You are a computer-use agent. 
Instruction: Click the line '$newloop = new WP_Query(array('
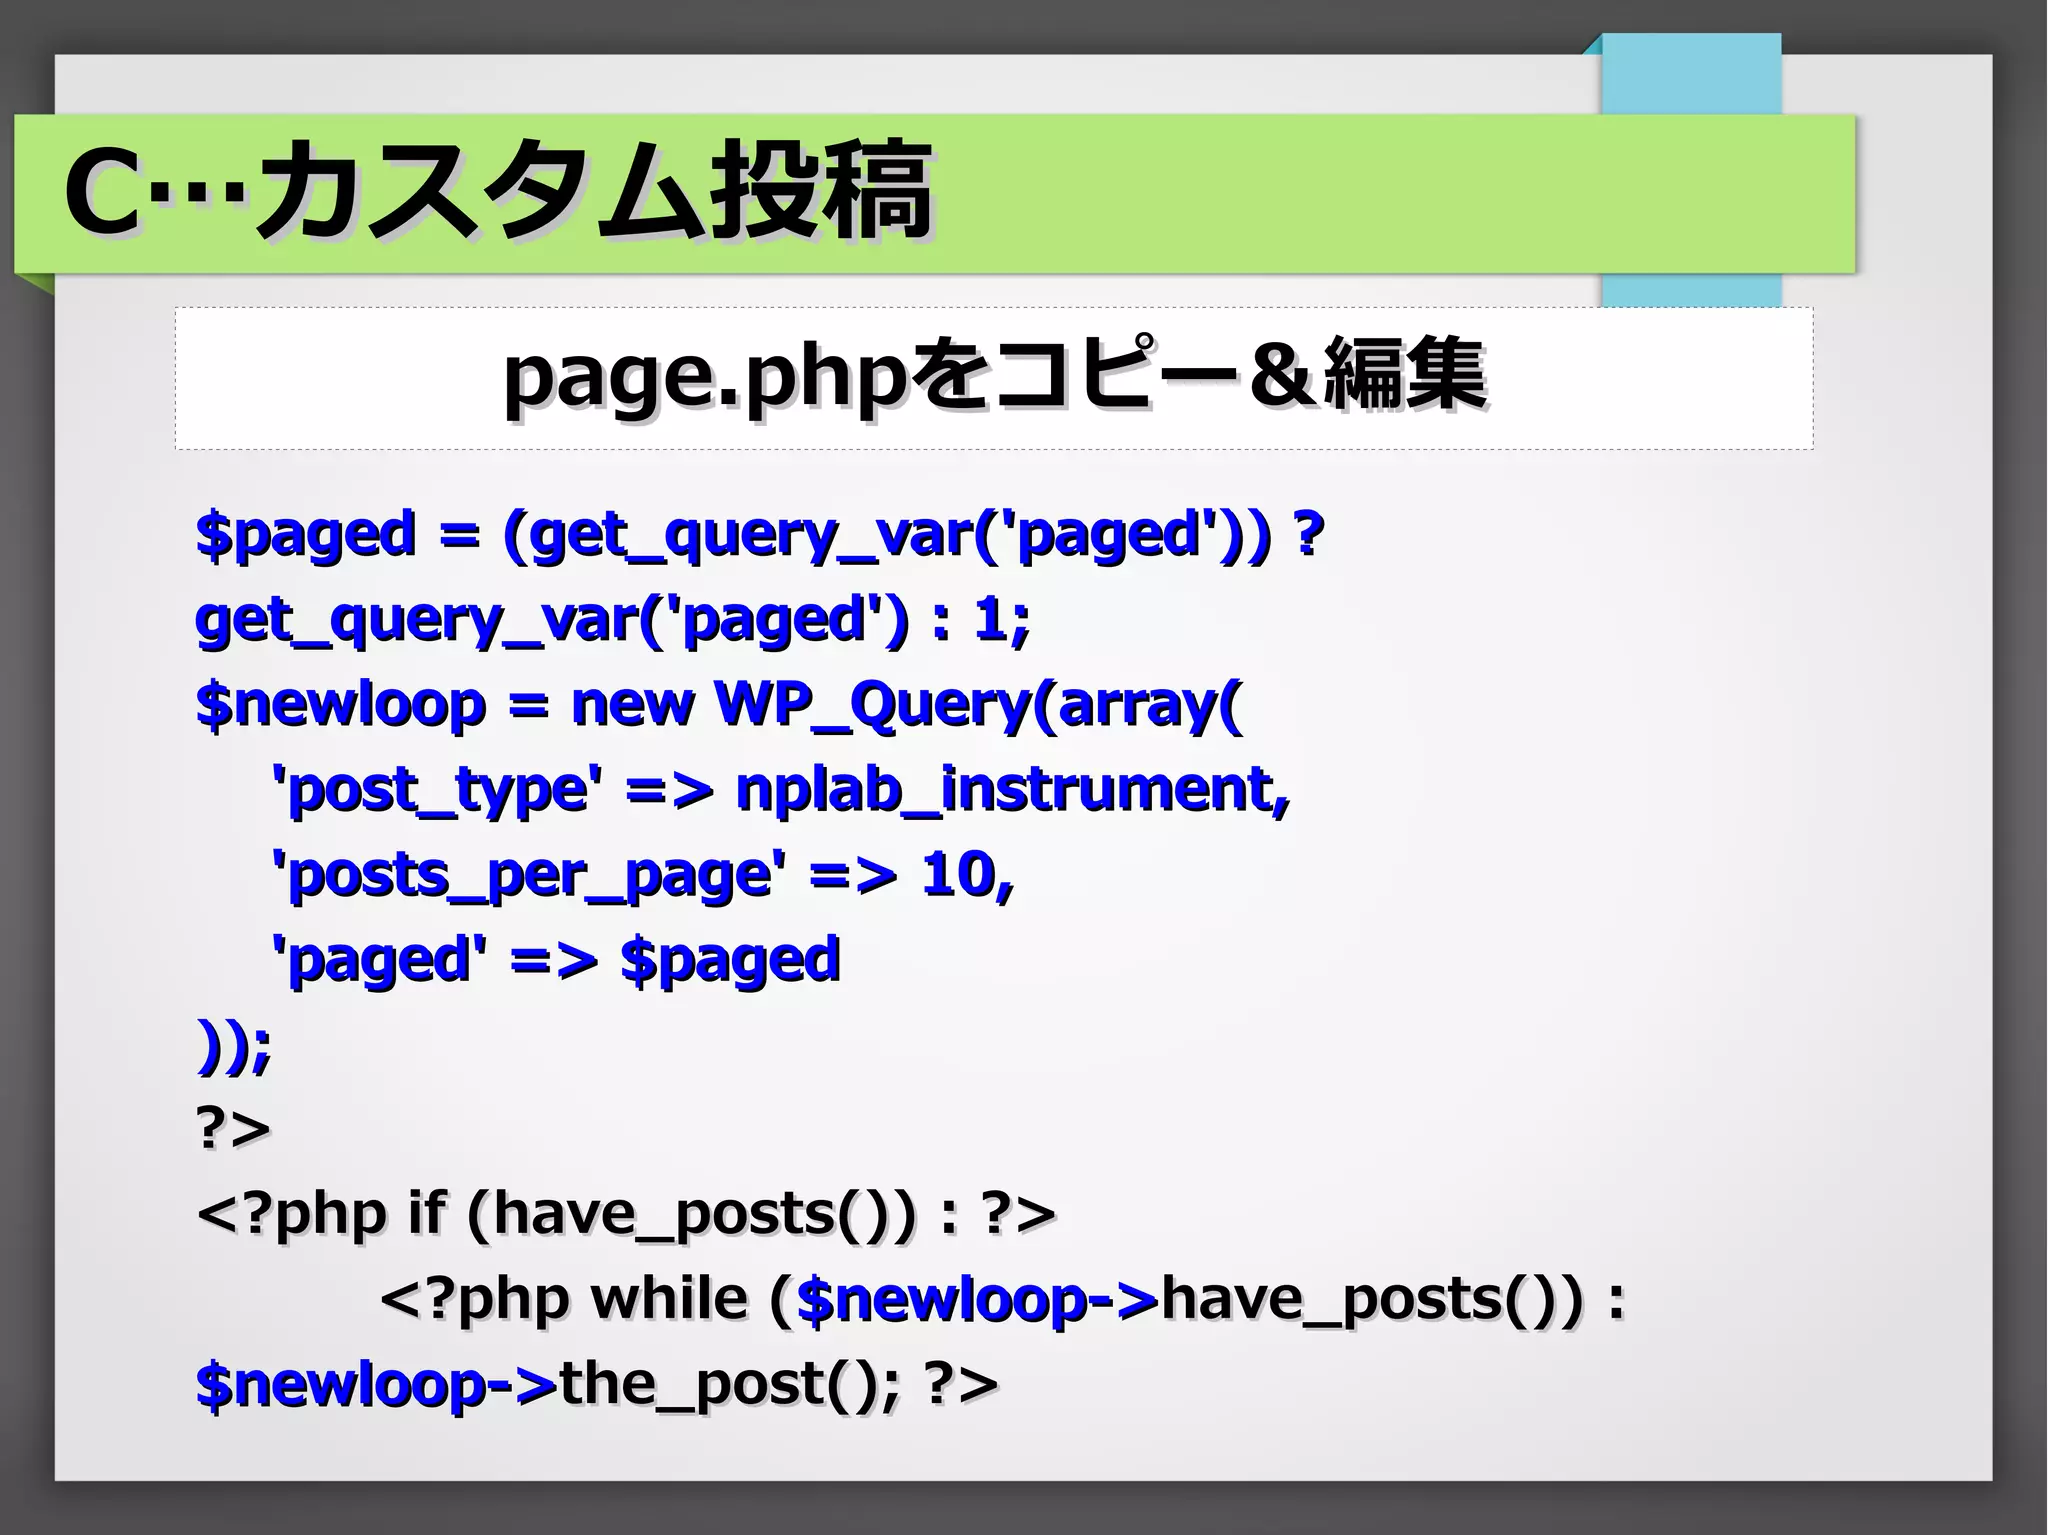(719, 705)
